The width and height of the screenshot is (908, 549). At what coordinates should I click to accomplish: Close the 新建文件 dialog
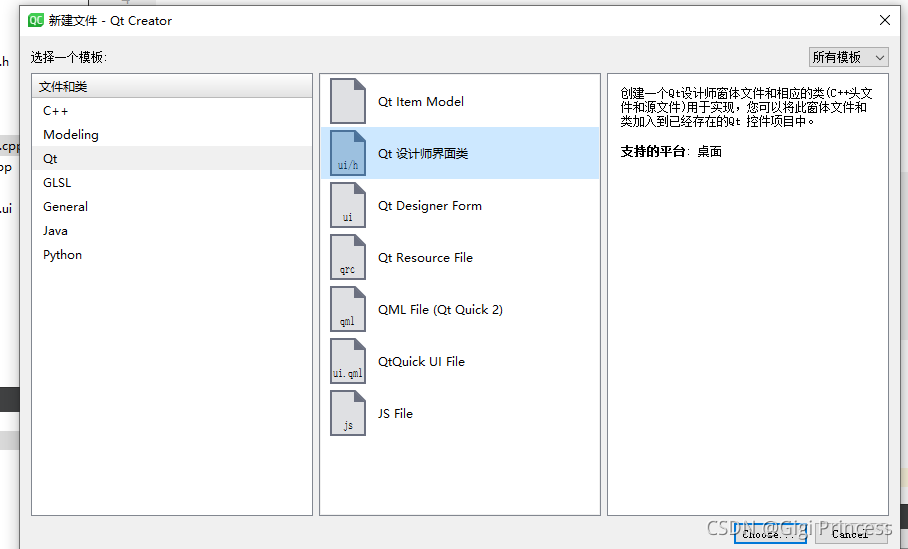coord(885,20)
